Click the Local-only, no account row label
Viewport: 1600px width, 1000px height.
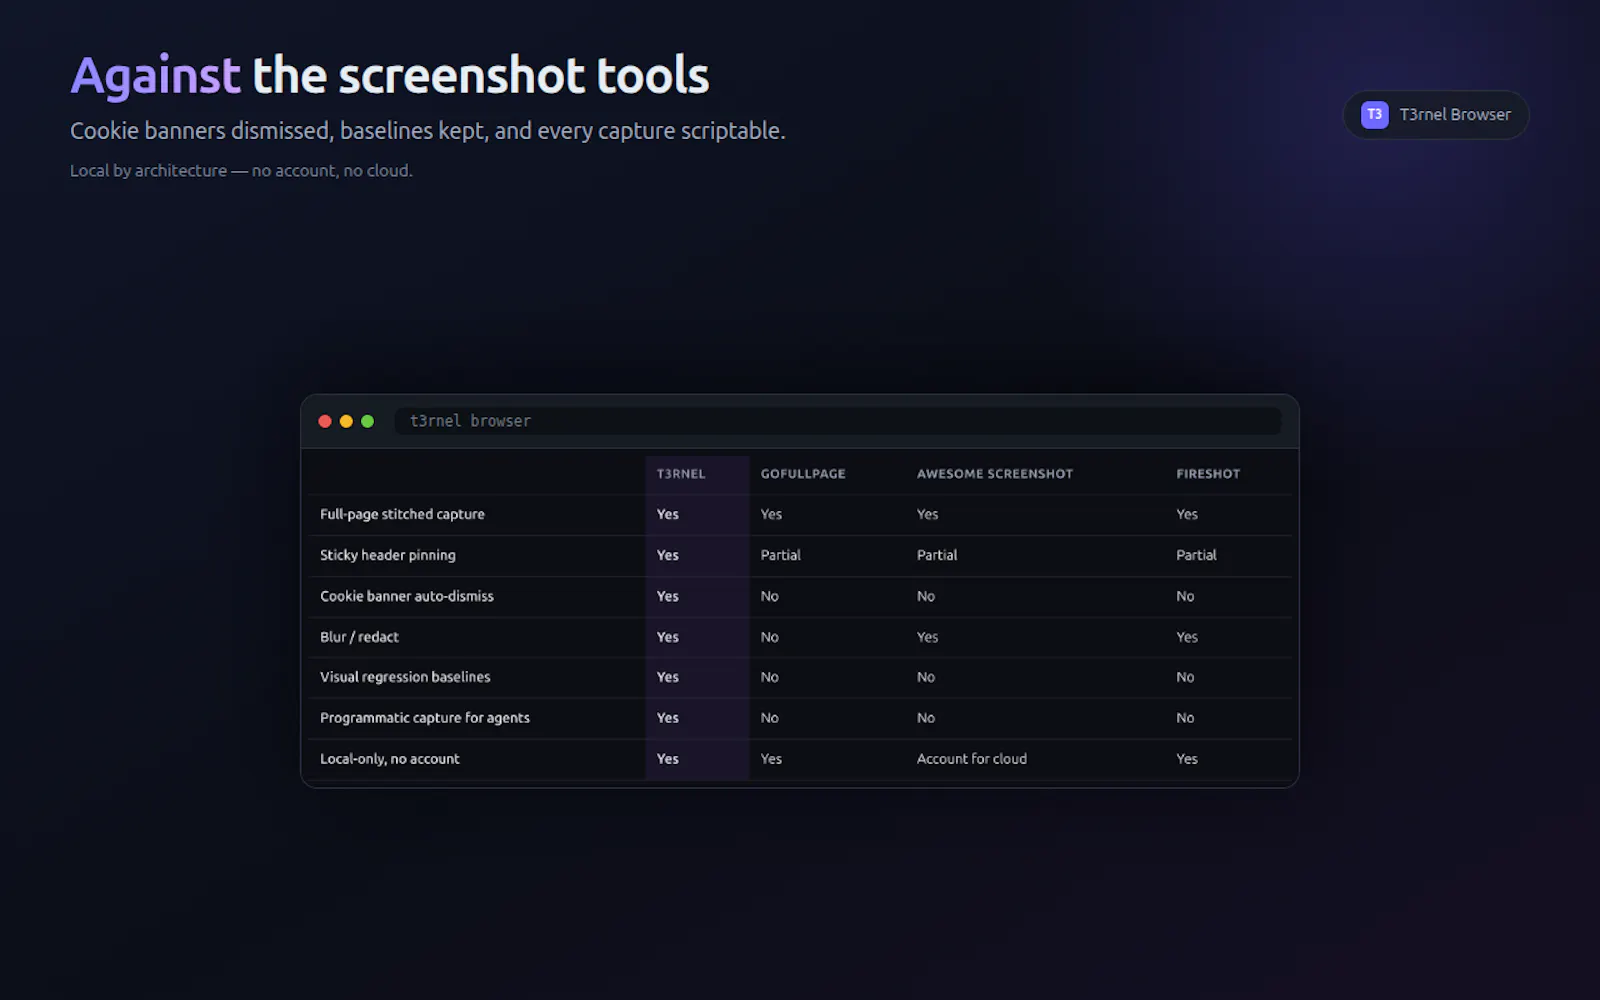coord(390,759)
